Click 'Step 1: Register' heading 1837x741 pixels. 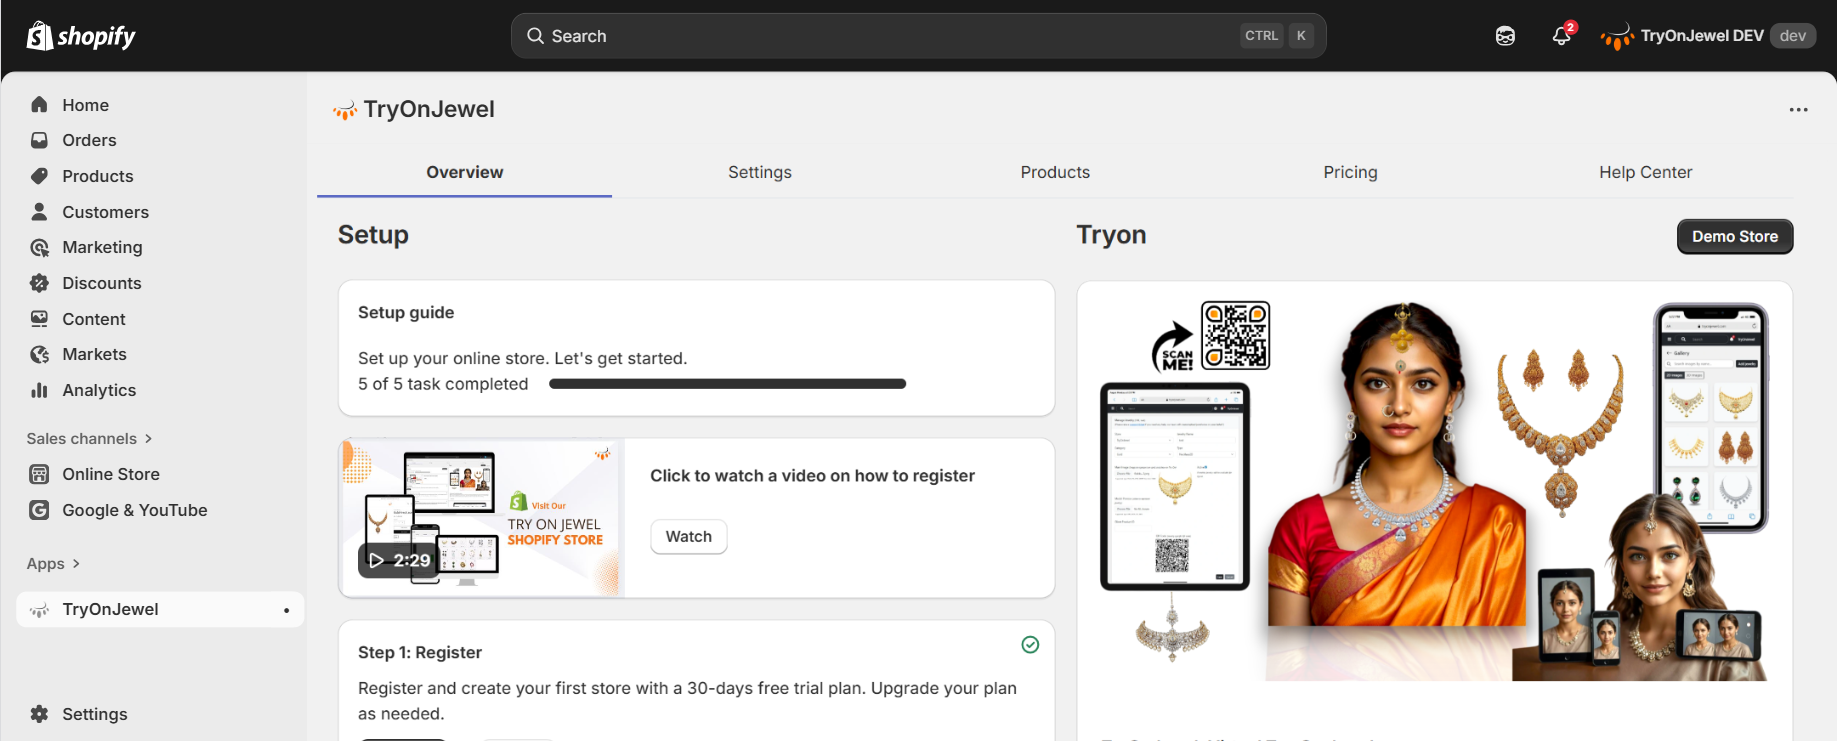[420, 652]
